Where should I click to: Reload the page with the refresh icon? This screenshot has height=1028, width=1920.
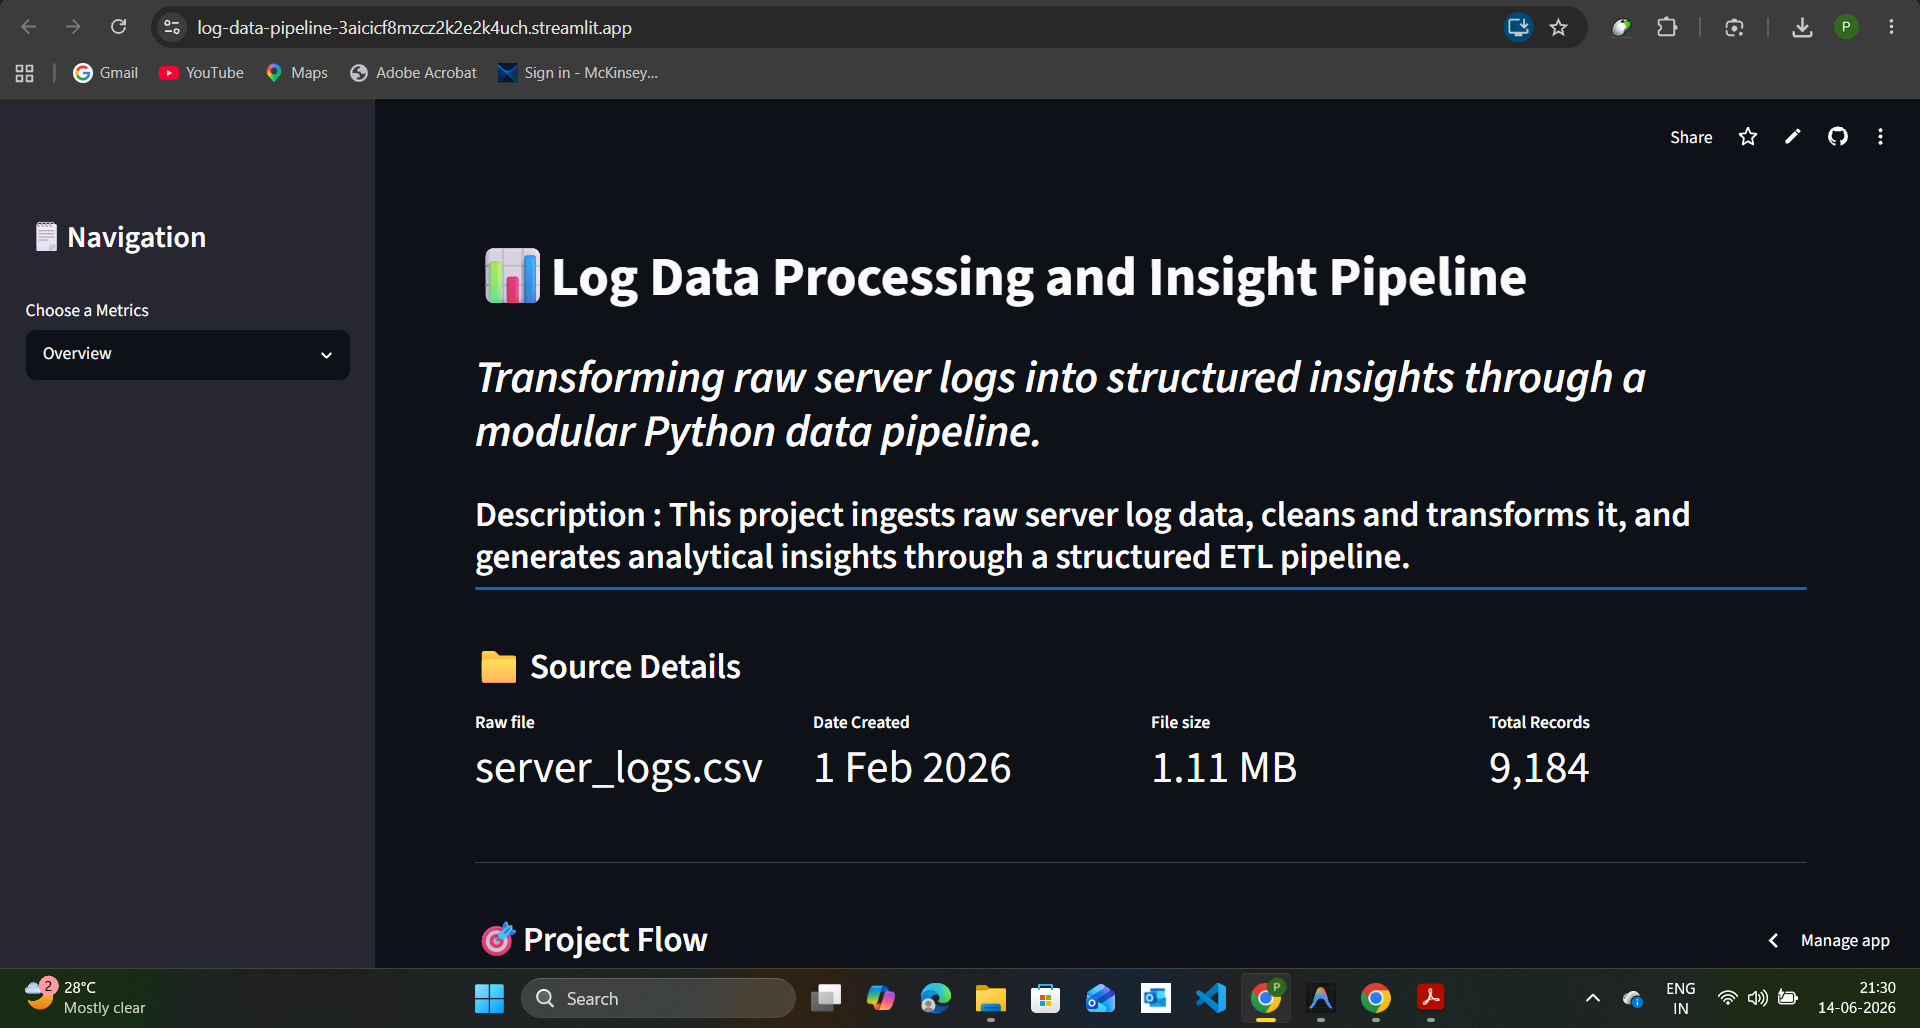[118, 27]
